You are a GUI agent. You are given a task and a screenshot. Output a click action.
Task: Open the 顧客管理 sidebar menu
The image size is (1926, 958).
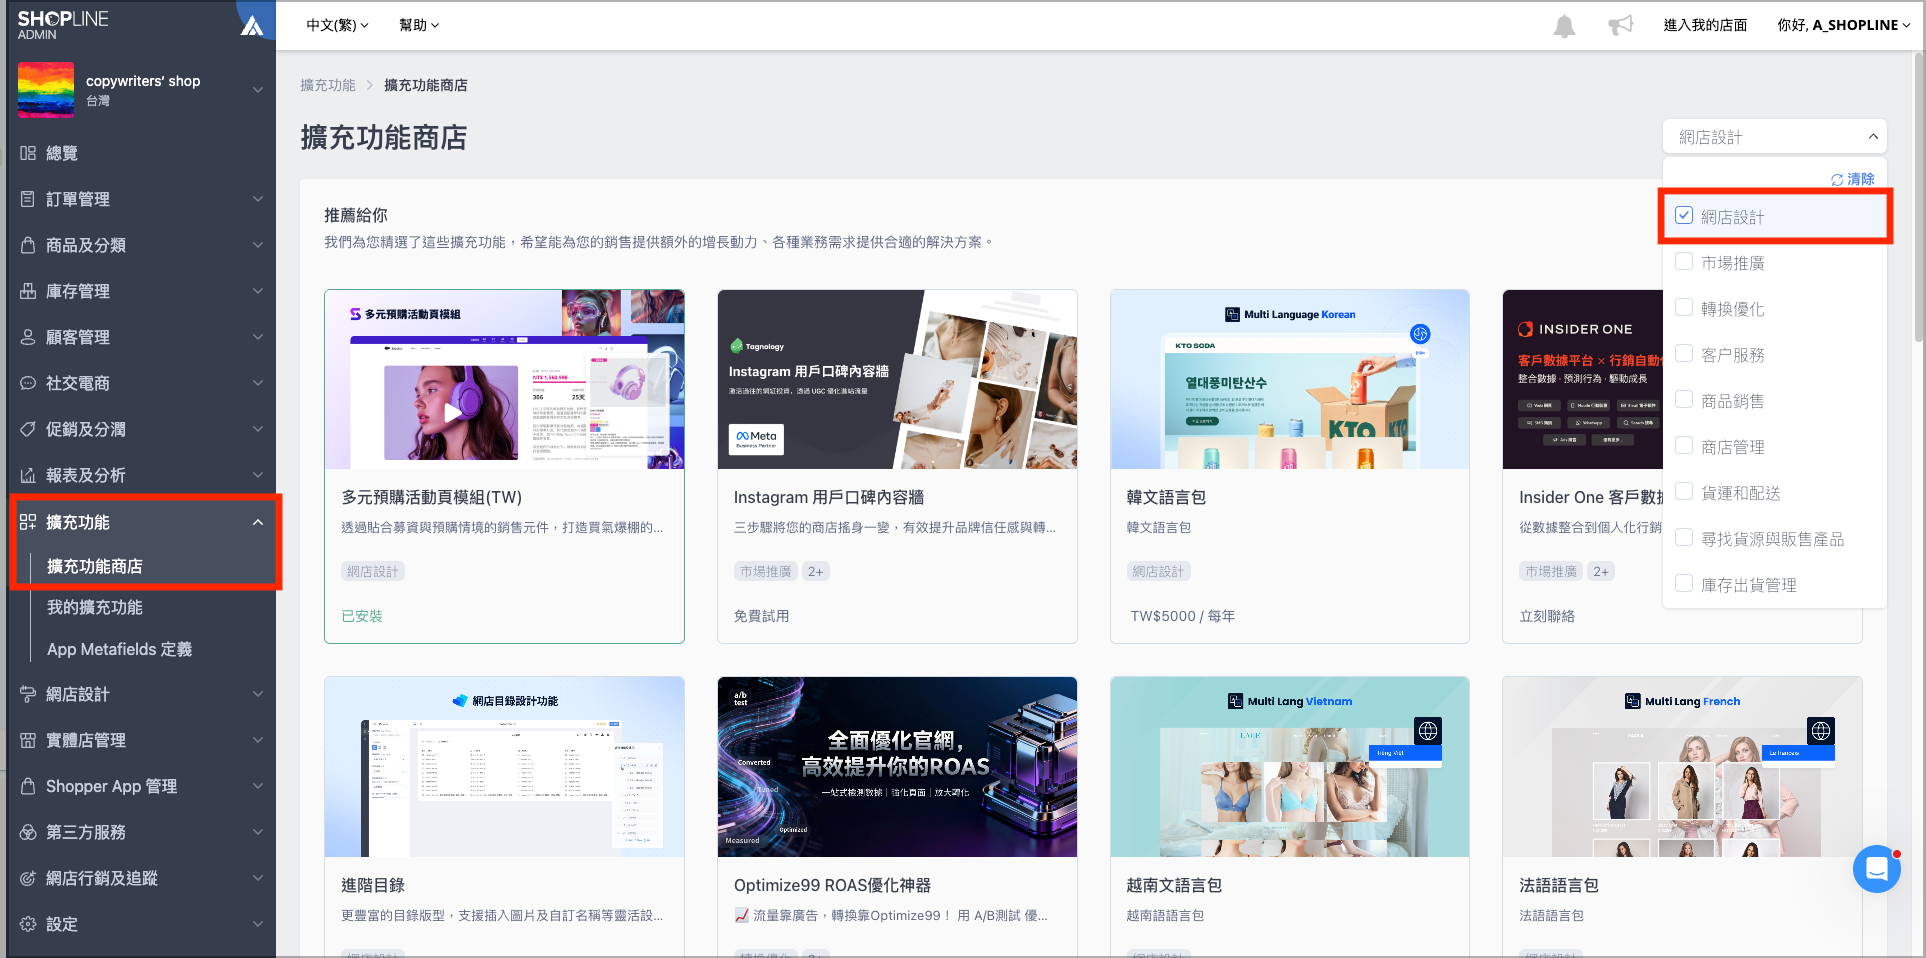[78, 337]
